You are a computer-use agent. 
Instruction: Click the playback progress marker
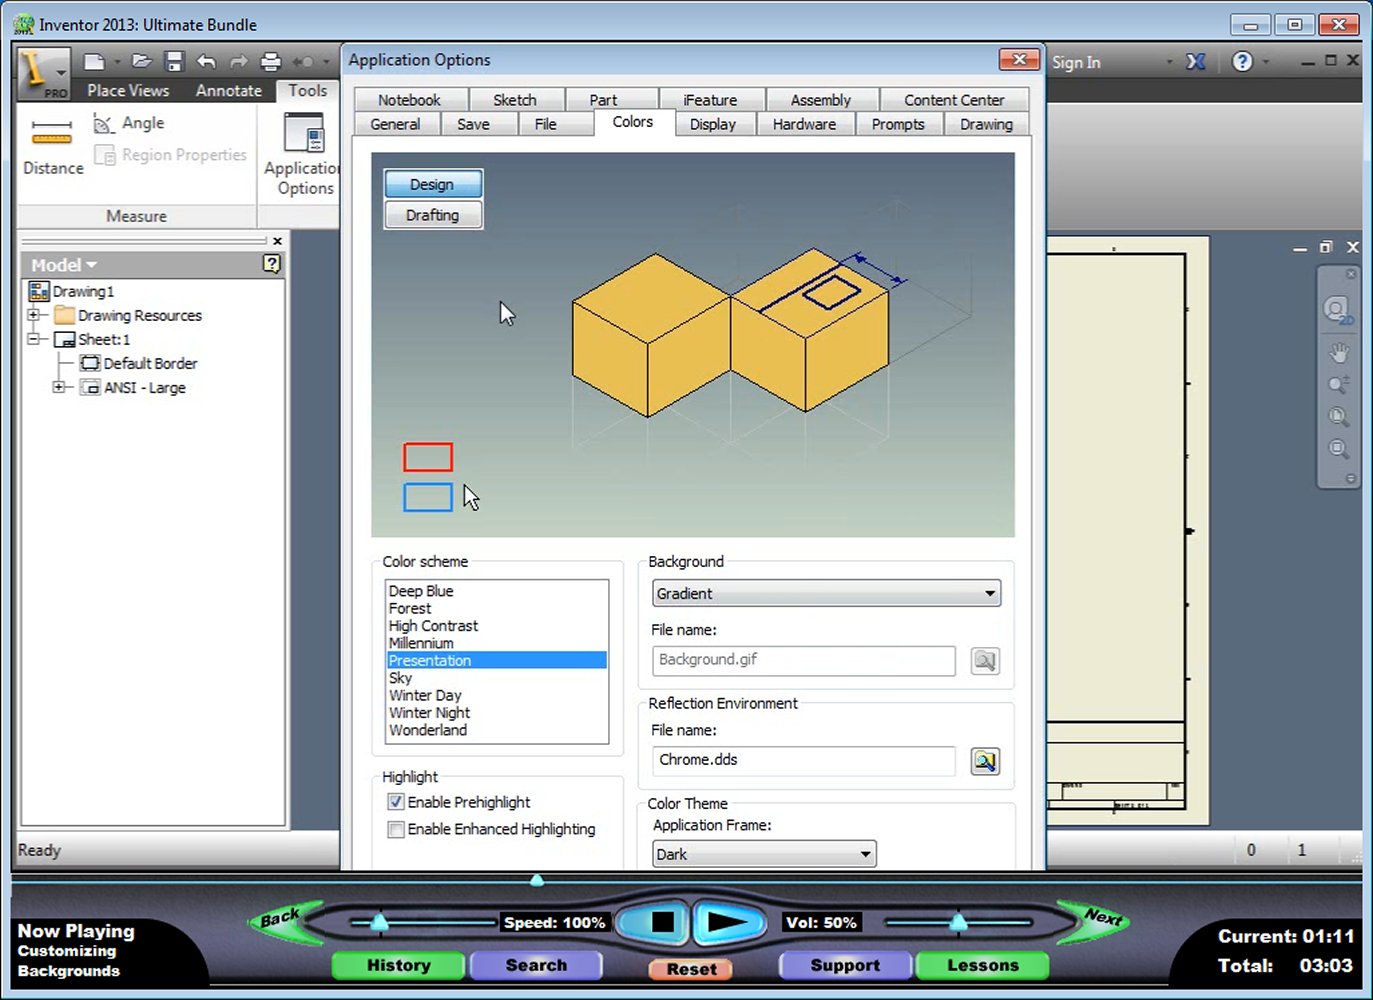coord(537,880)
